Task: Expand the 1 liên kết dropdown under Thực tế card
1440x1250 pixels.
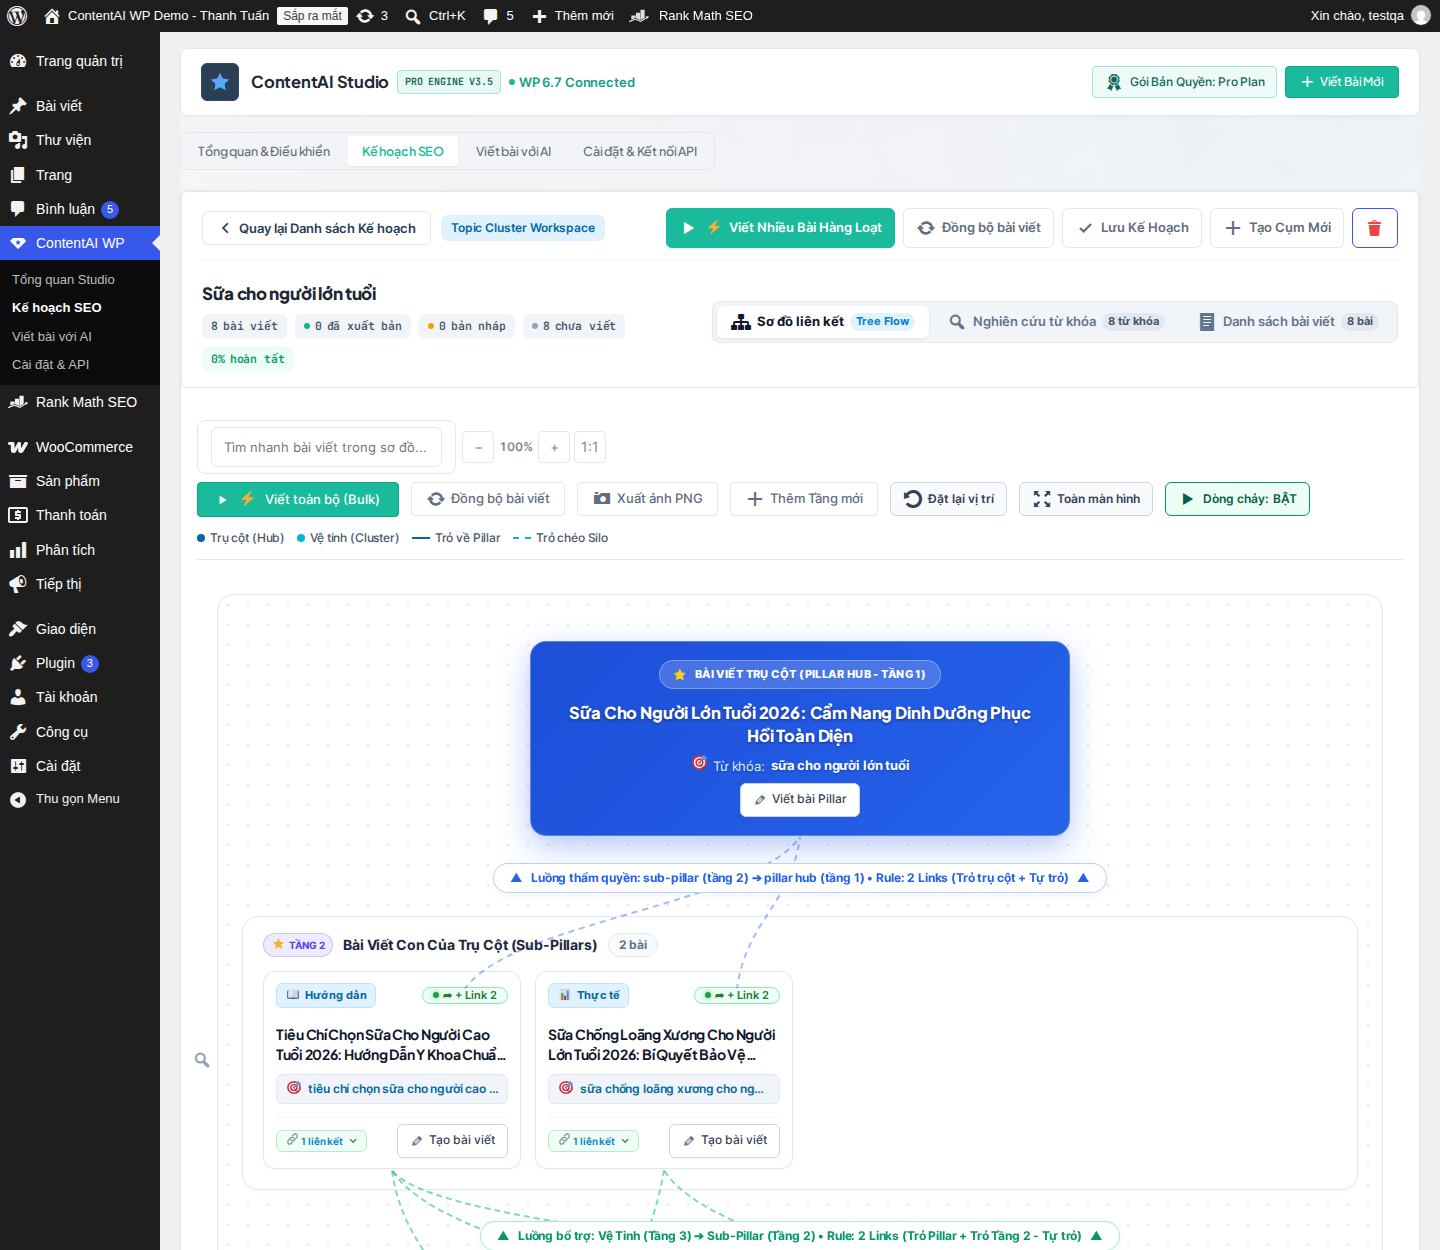Action: tap(594, 1141)
